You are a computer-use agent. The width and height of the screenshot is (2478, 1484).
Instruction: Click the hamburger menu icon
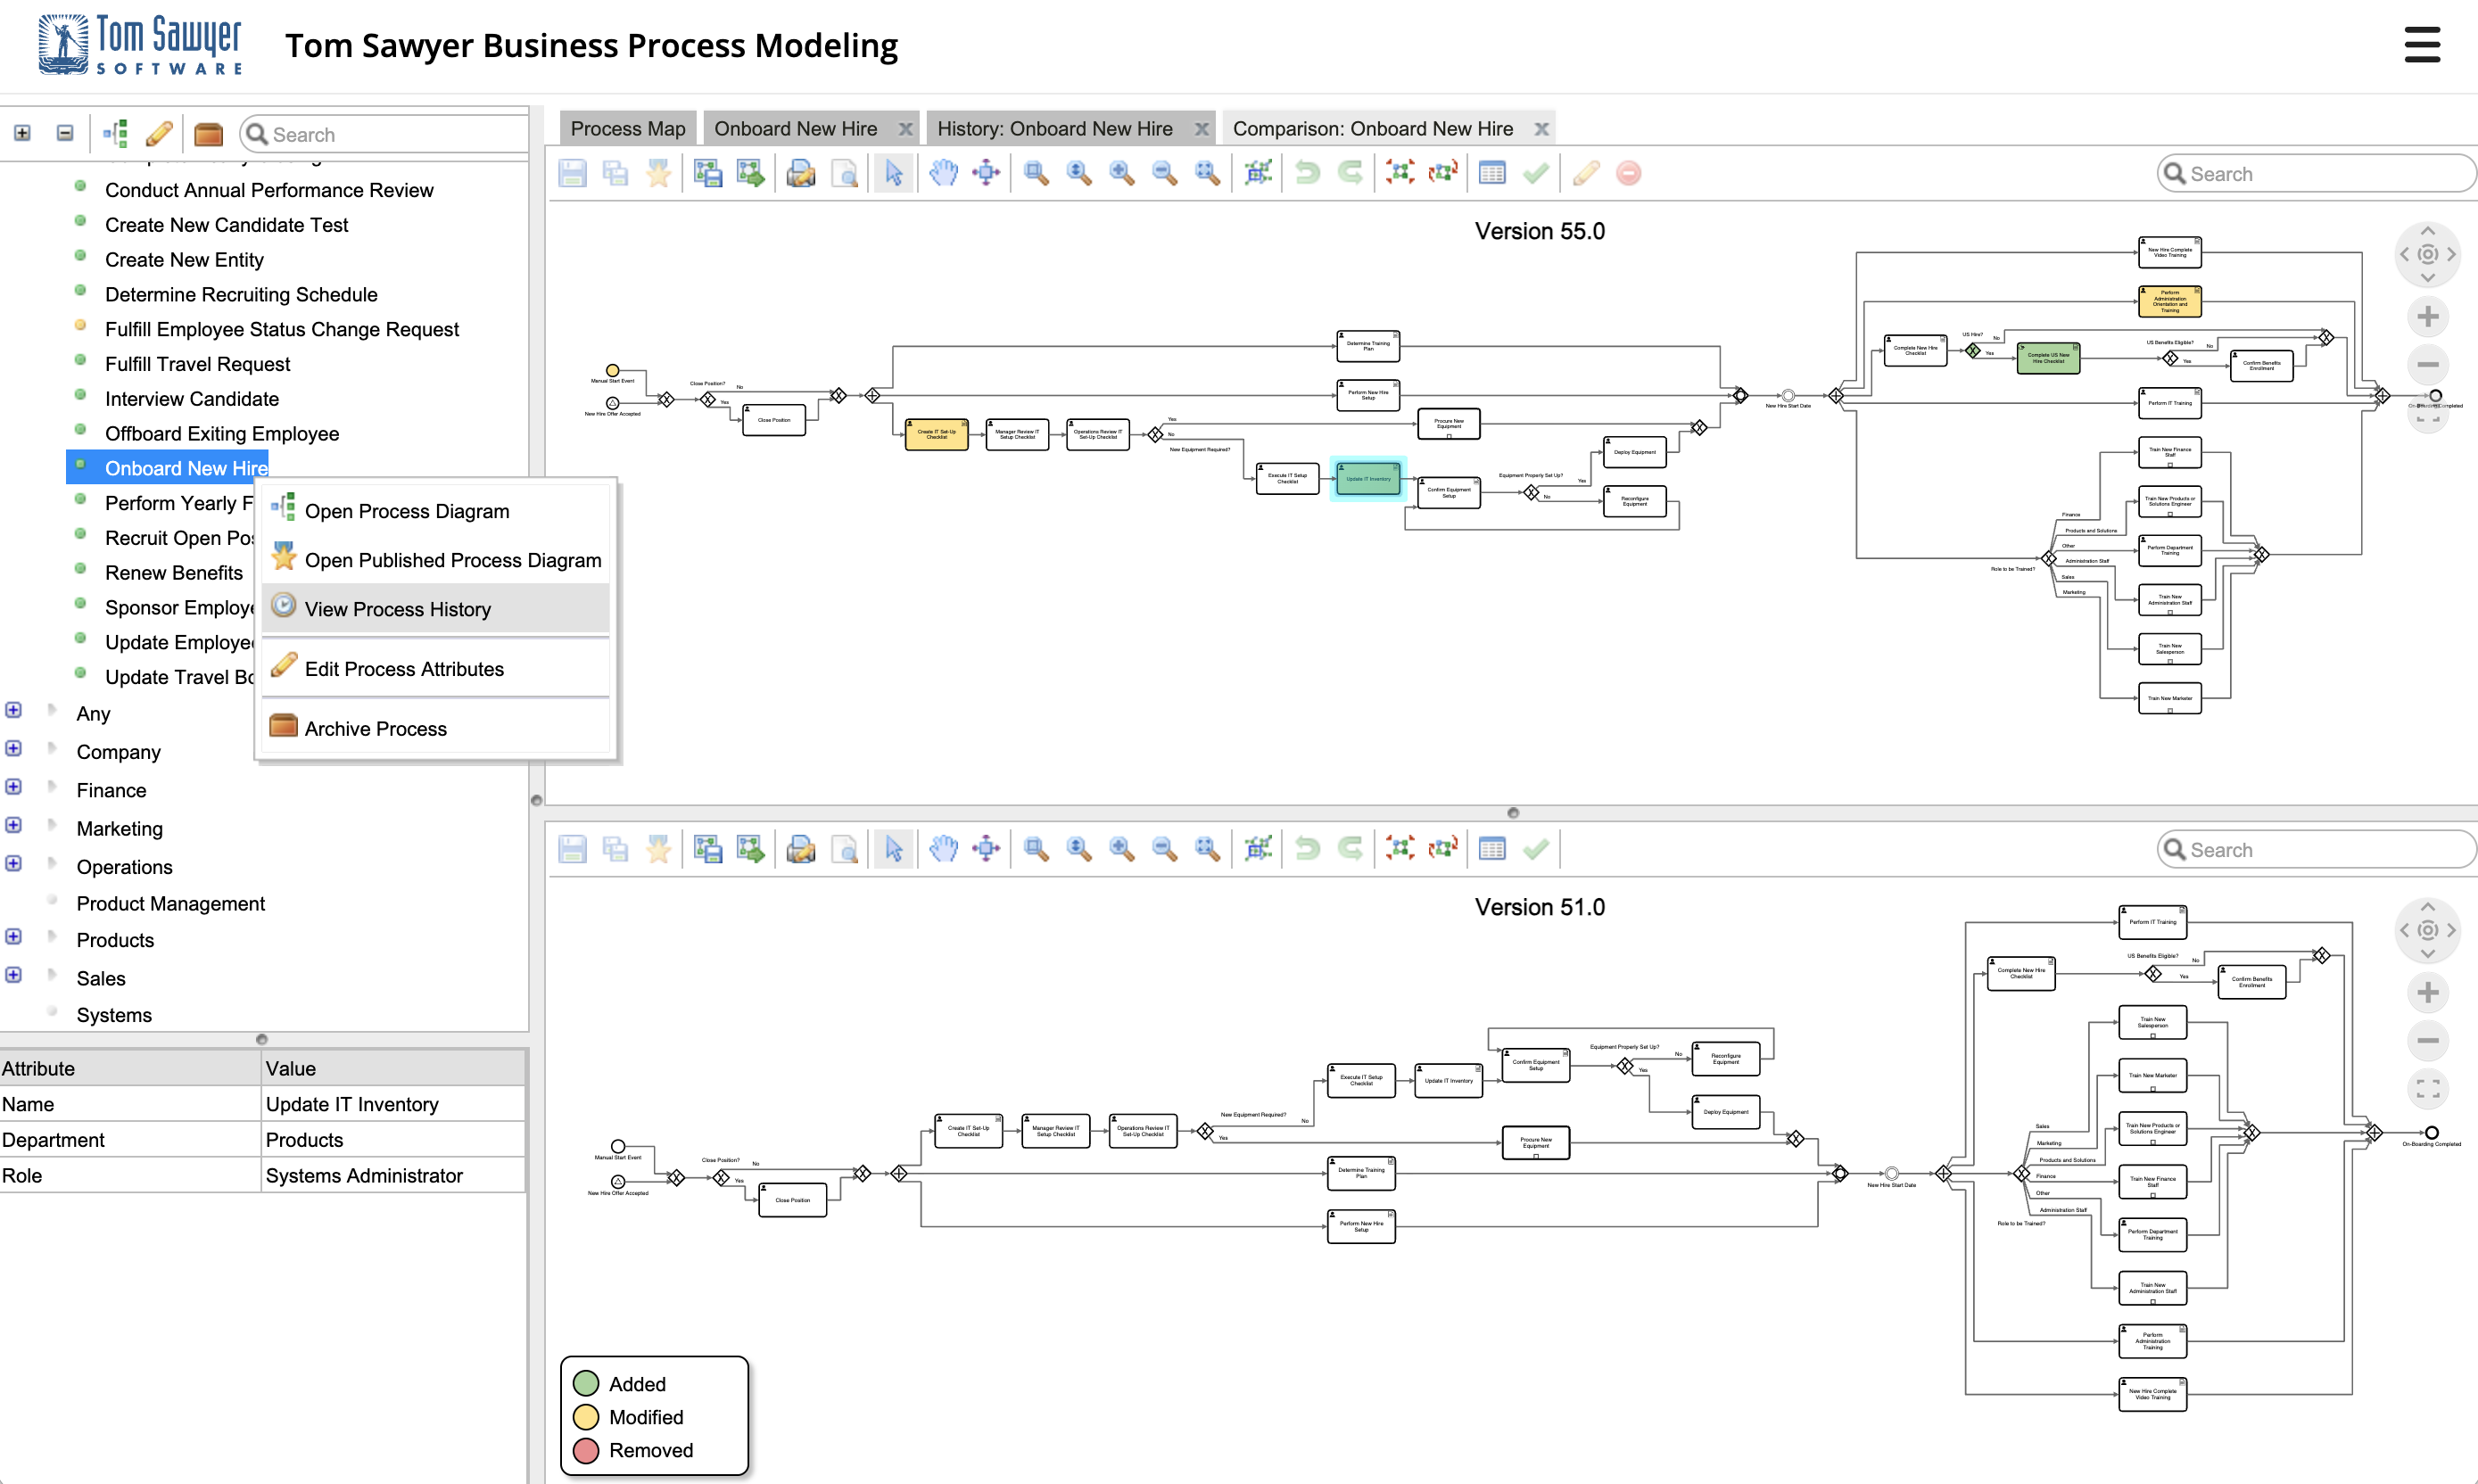(2421, 45)
